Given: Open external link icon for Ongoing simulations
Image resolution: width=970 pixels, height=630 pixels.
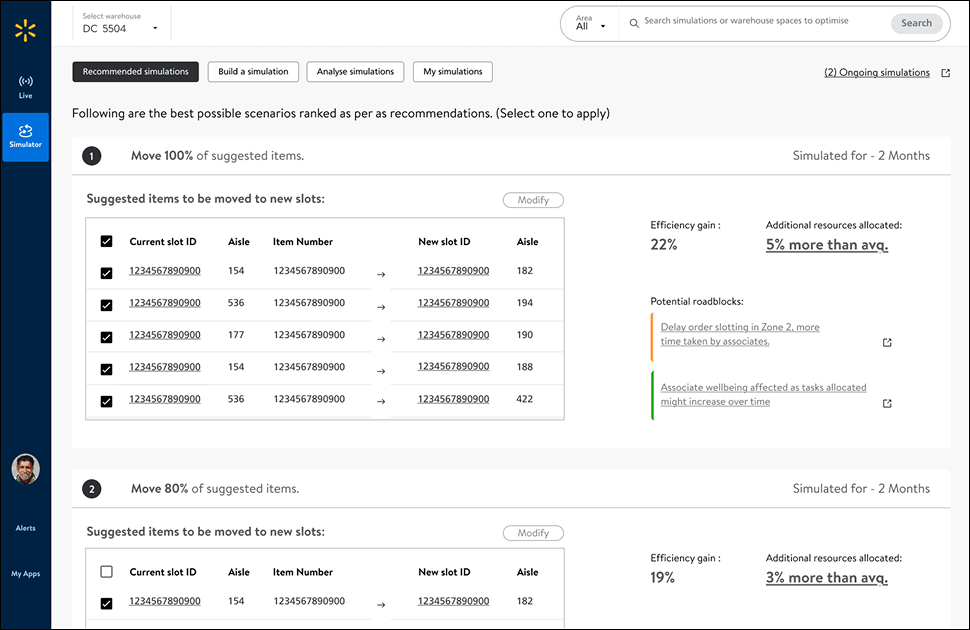Looking at the screenshot, I should coord(945,73).
